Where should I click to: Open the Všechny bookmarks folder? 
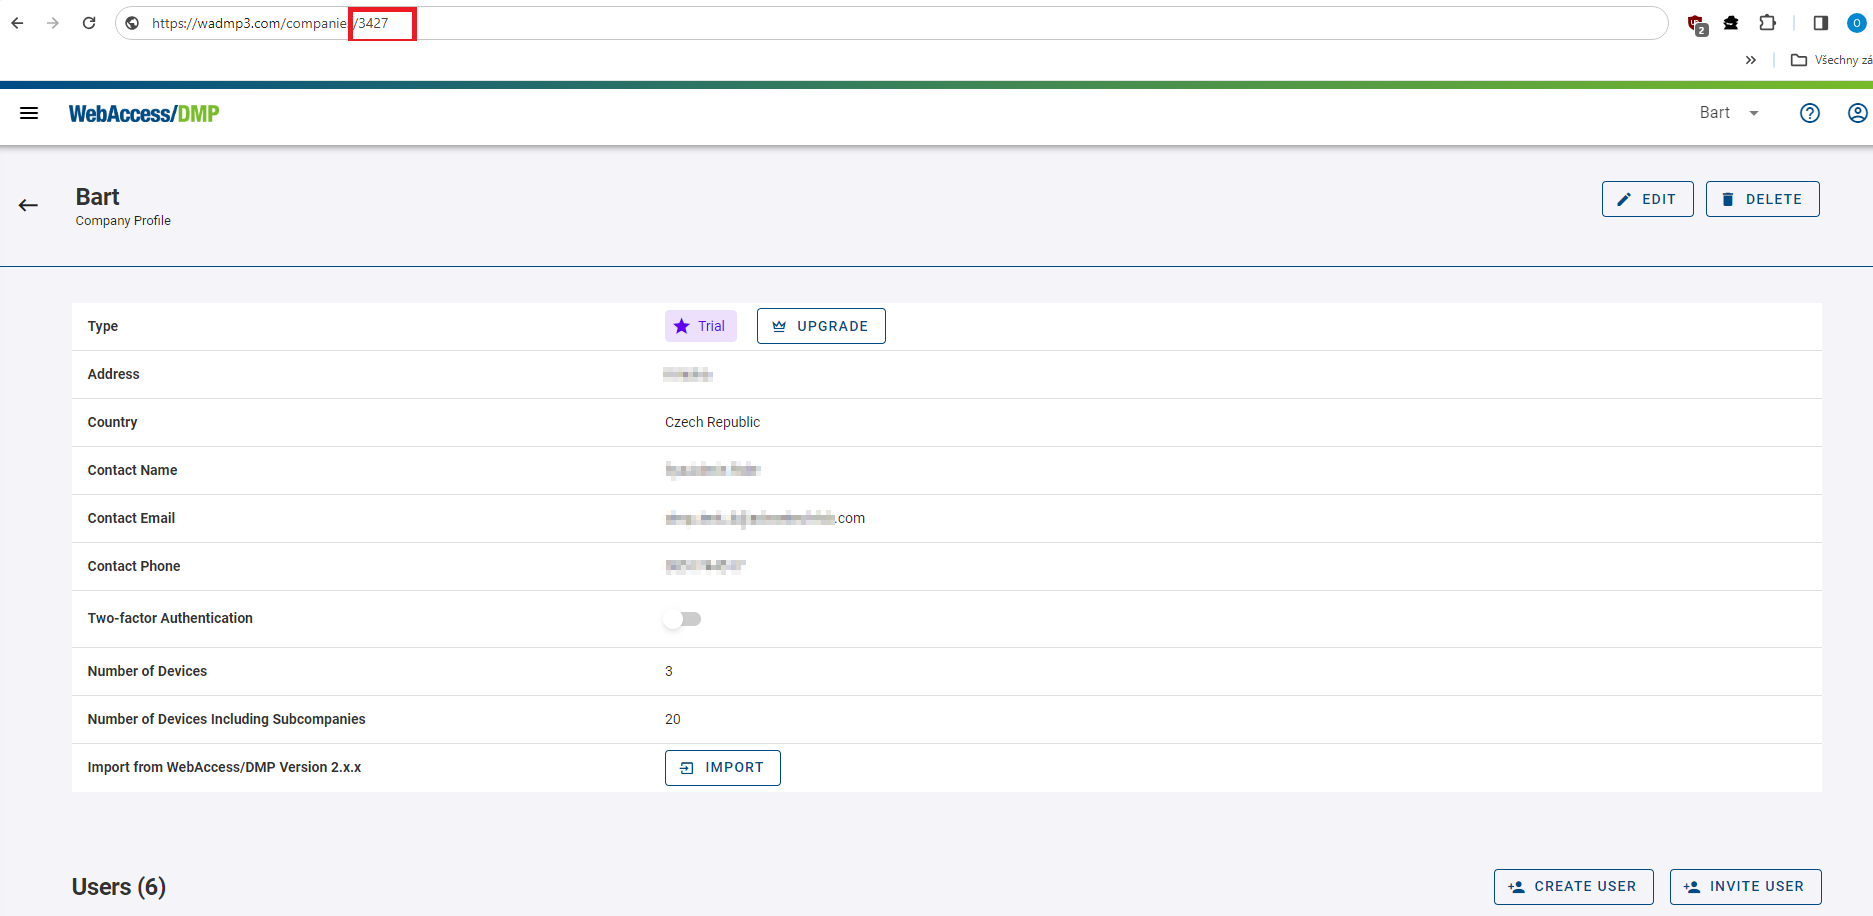1831,60
